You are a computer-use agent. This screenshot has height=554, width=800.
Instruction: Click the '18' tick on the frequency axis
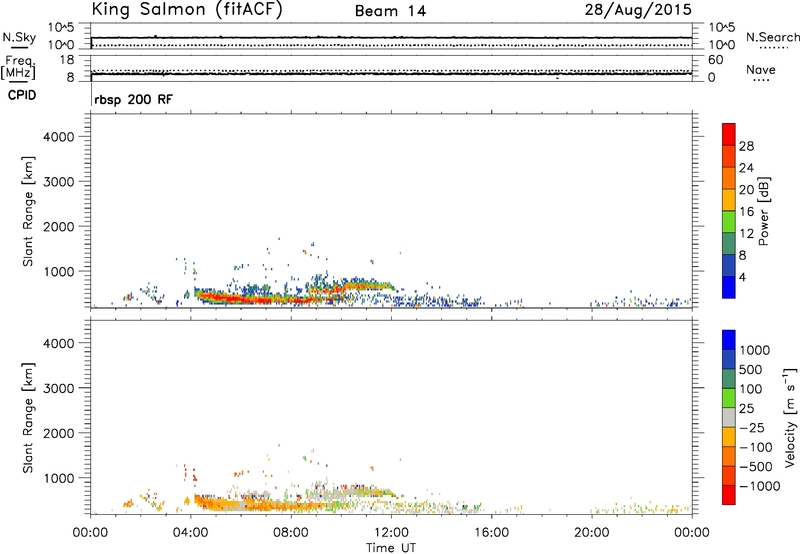tap(67, 60)
